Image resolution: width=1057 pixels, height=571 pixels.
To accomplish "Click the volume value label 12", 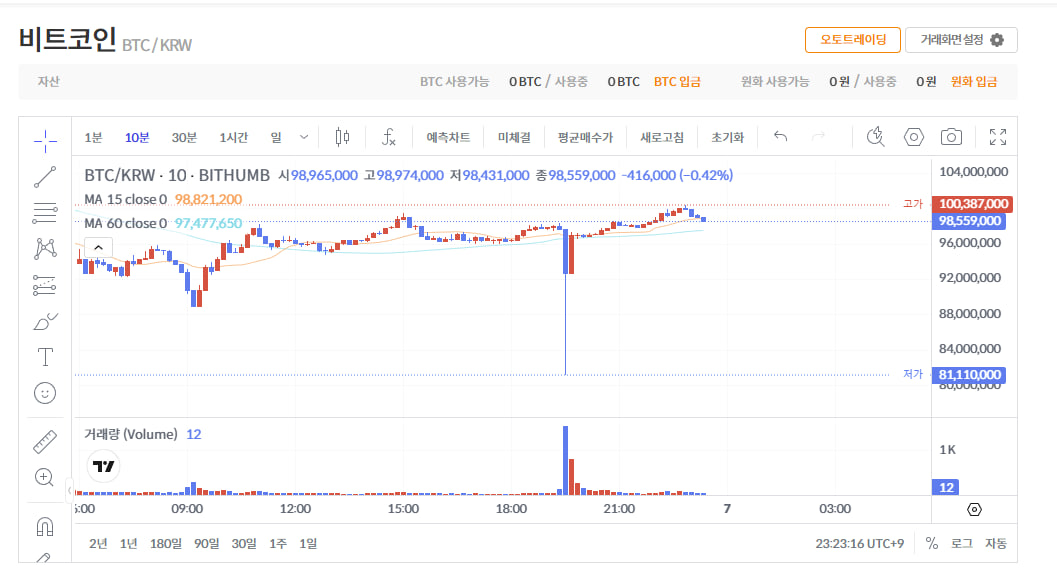I will coord(946,487).
